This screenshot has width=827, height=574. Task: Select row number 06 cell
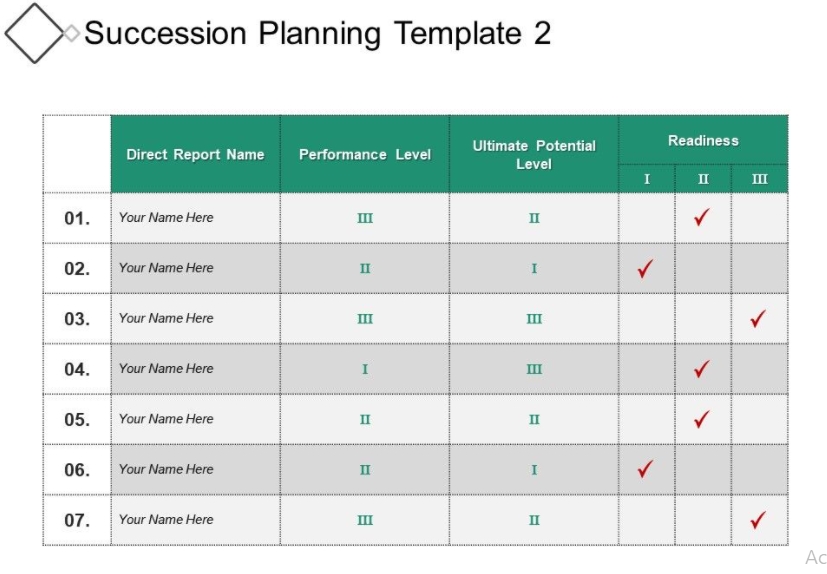[77, 469]
